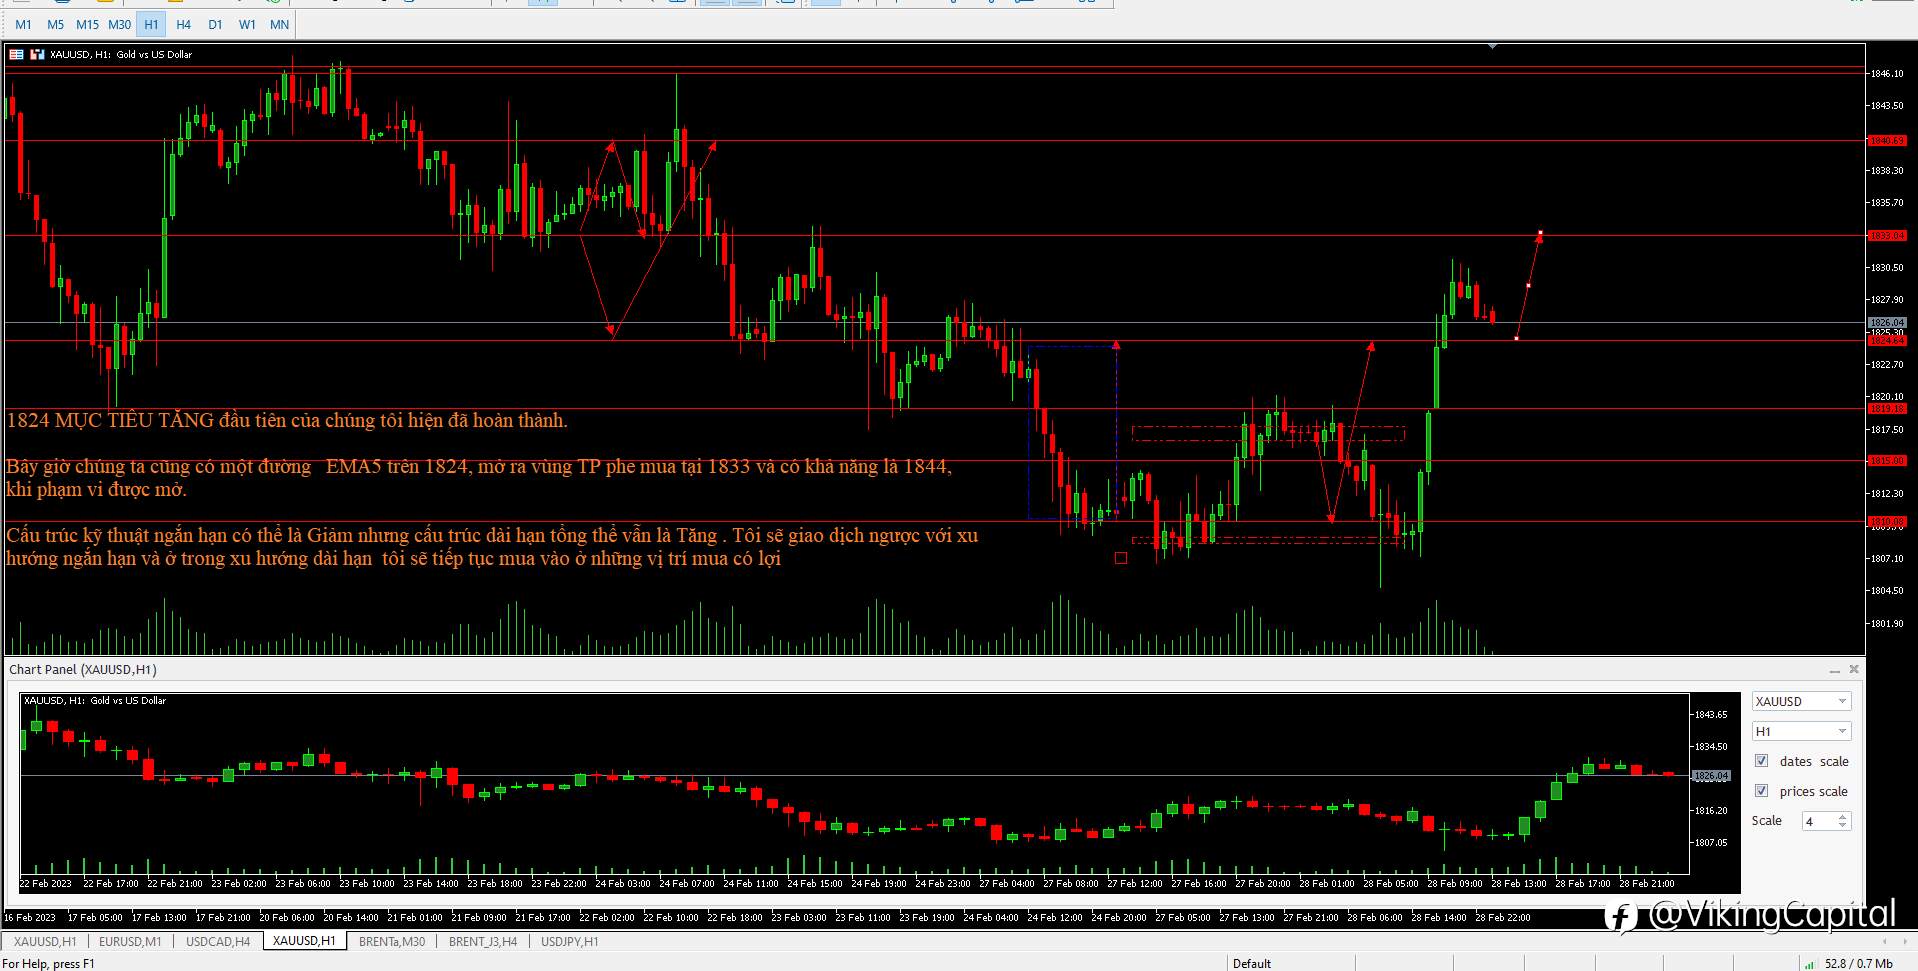Select the M30 timeframe button
Screen dimensions: 1918x971
[119, 24]
